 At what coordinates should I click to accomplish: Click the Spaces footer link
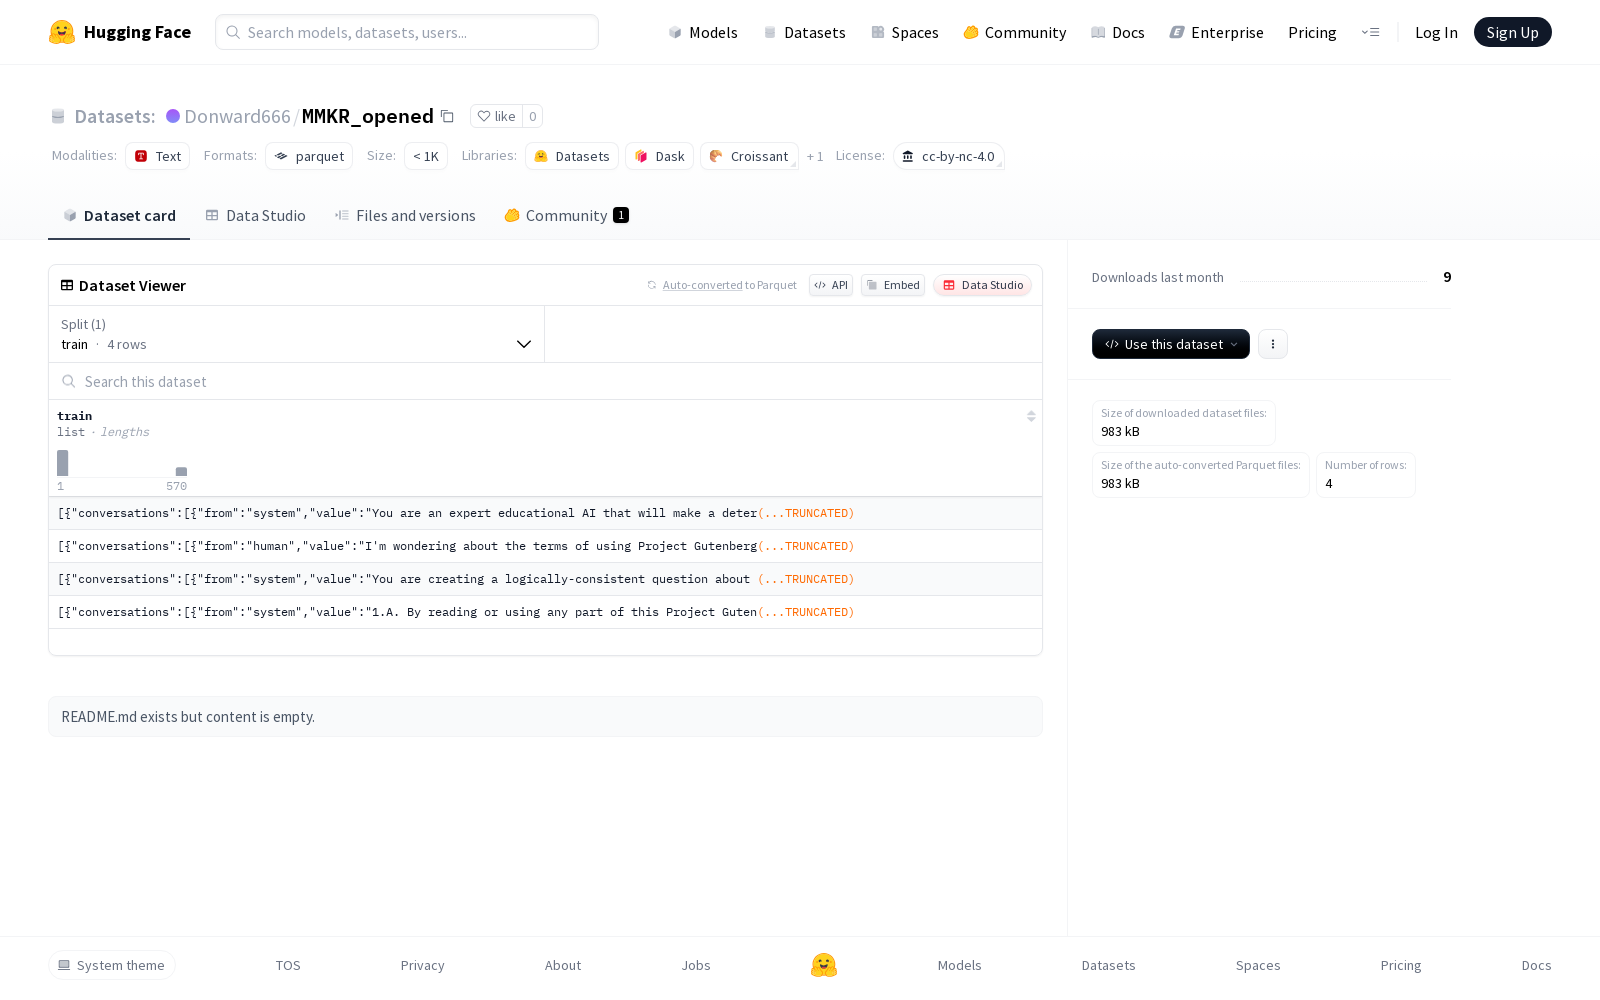coord(1258,965)
